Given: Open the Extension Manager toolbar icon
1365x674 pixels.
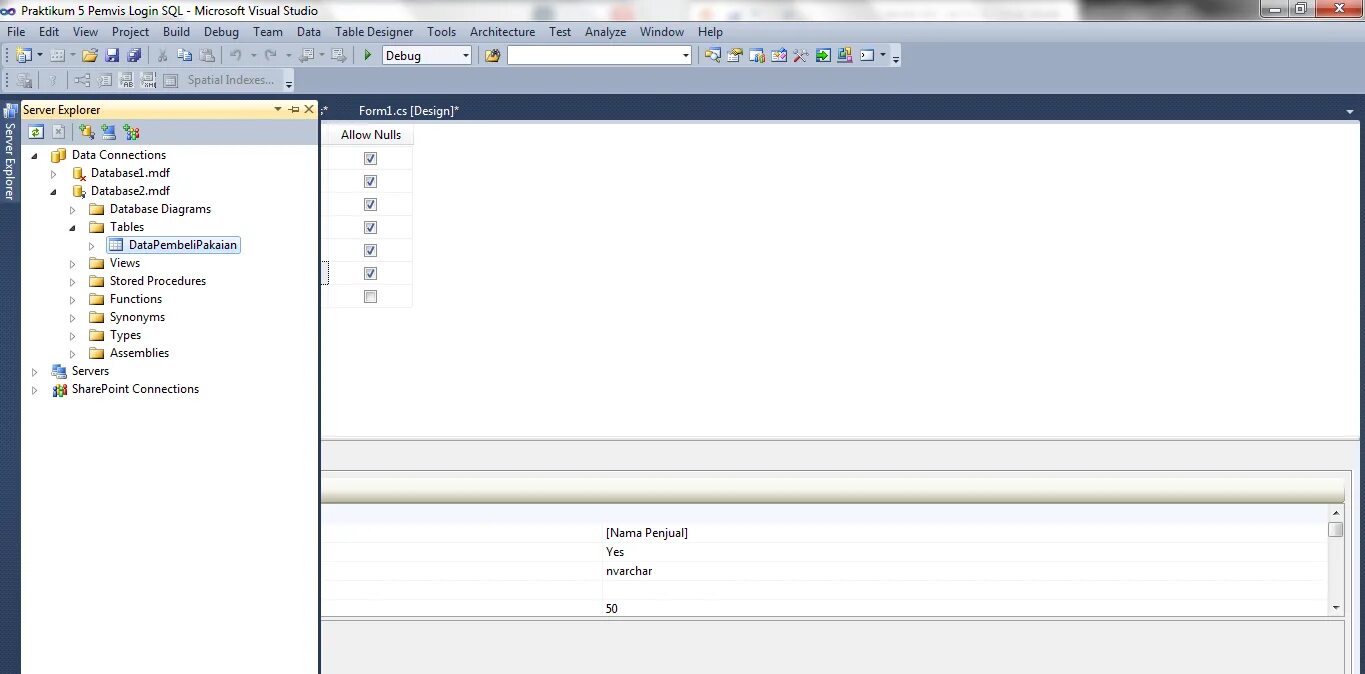Looking at the screenshot, I should (845, 55).
